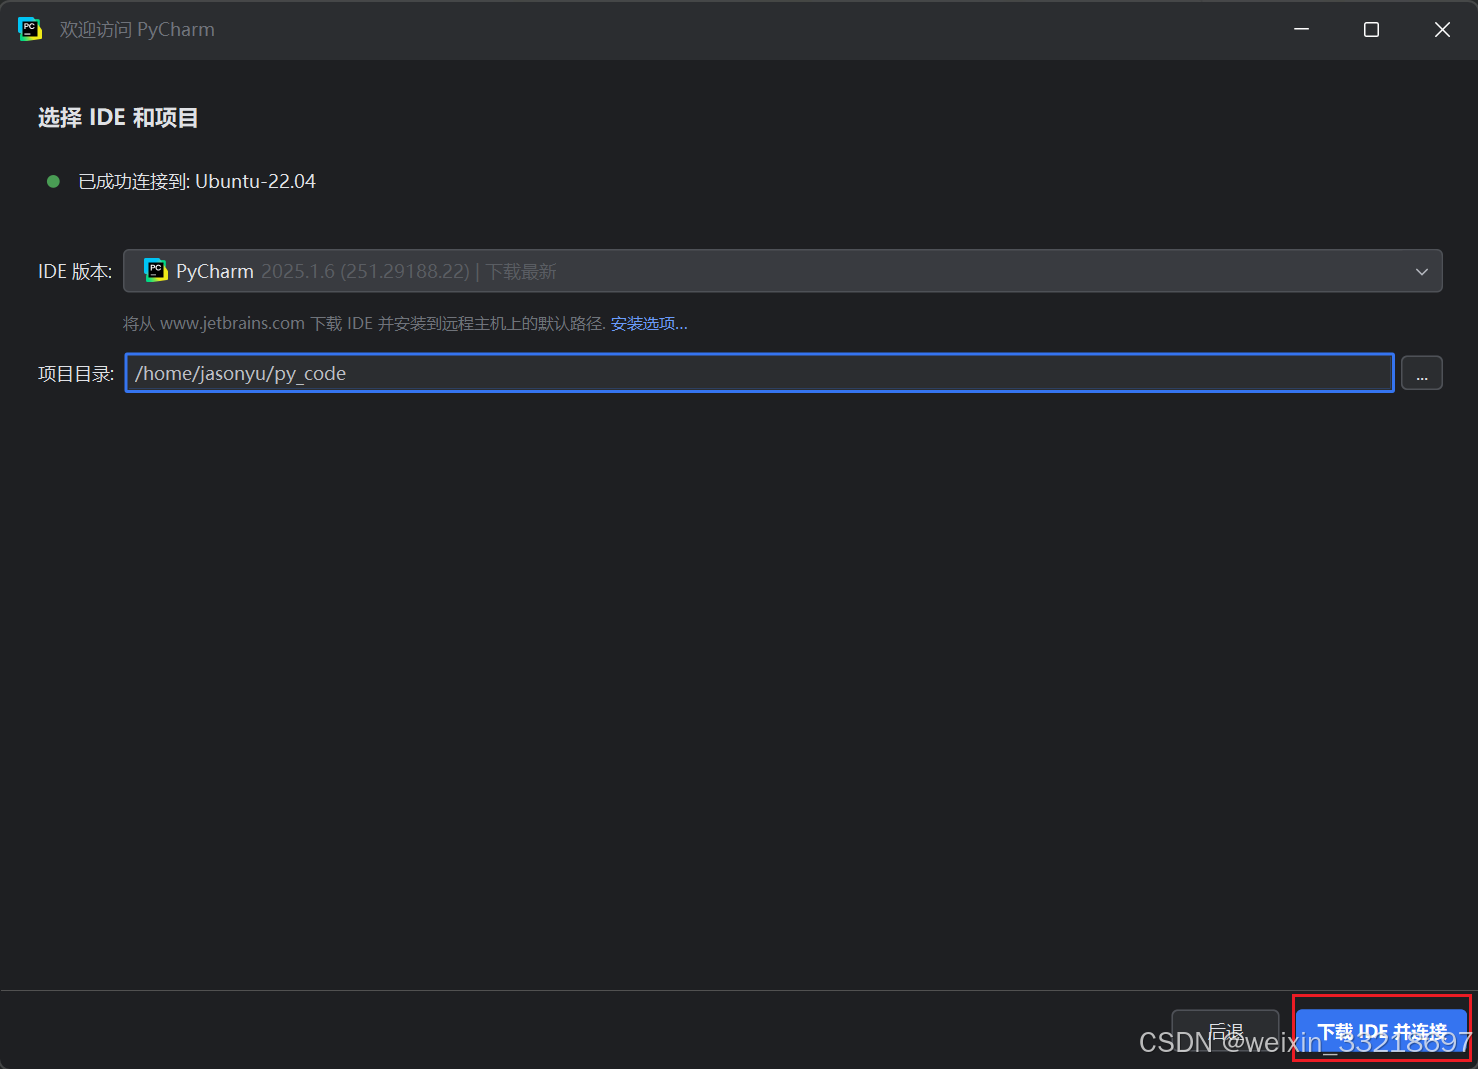
Task: Click the 项目目录: label
Action: pyautogui.click(x=76, y=373)
